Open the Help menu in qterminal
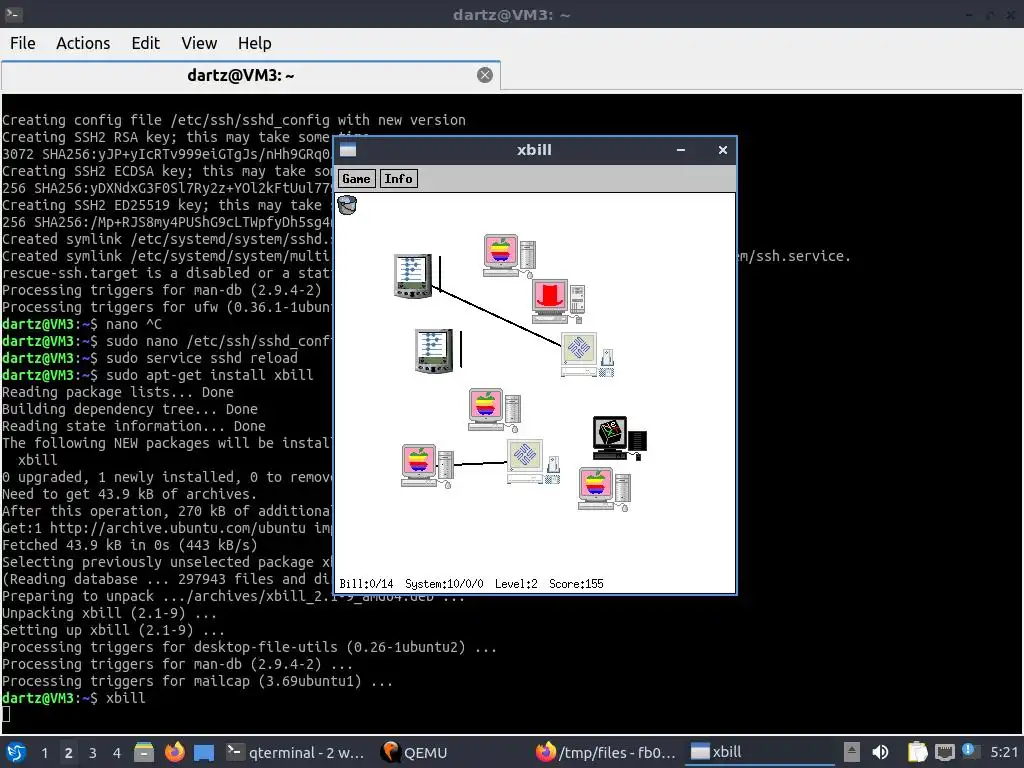 point(254,43)
